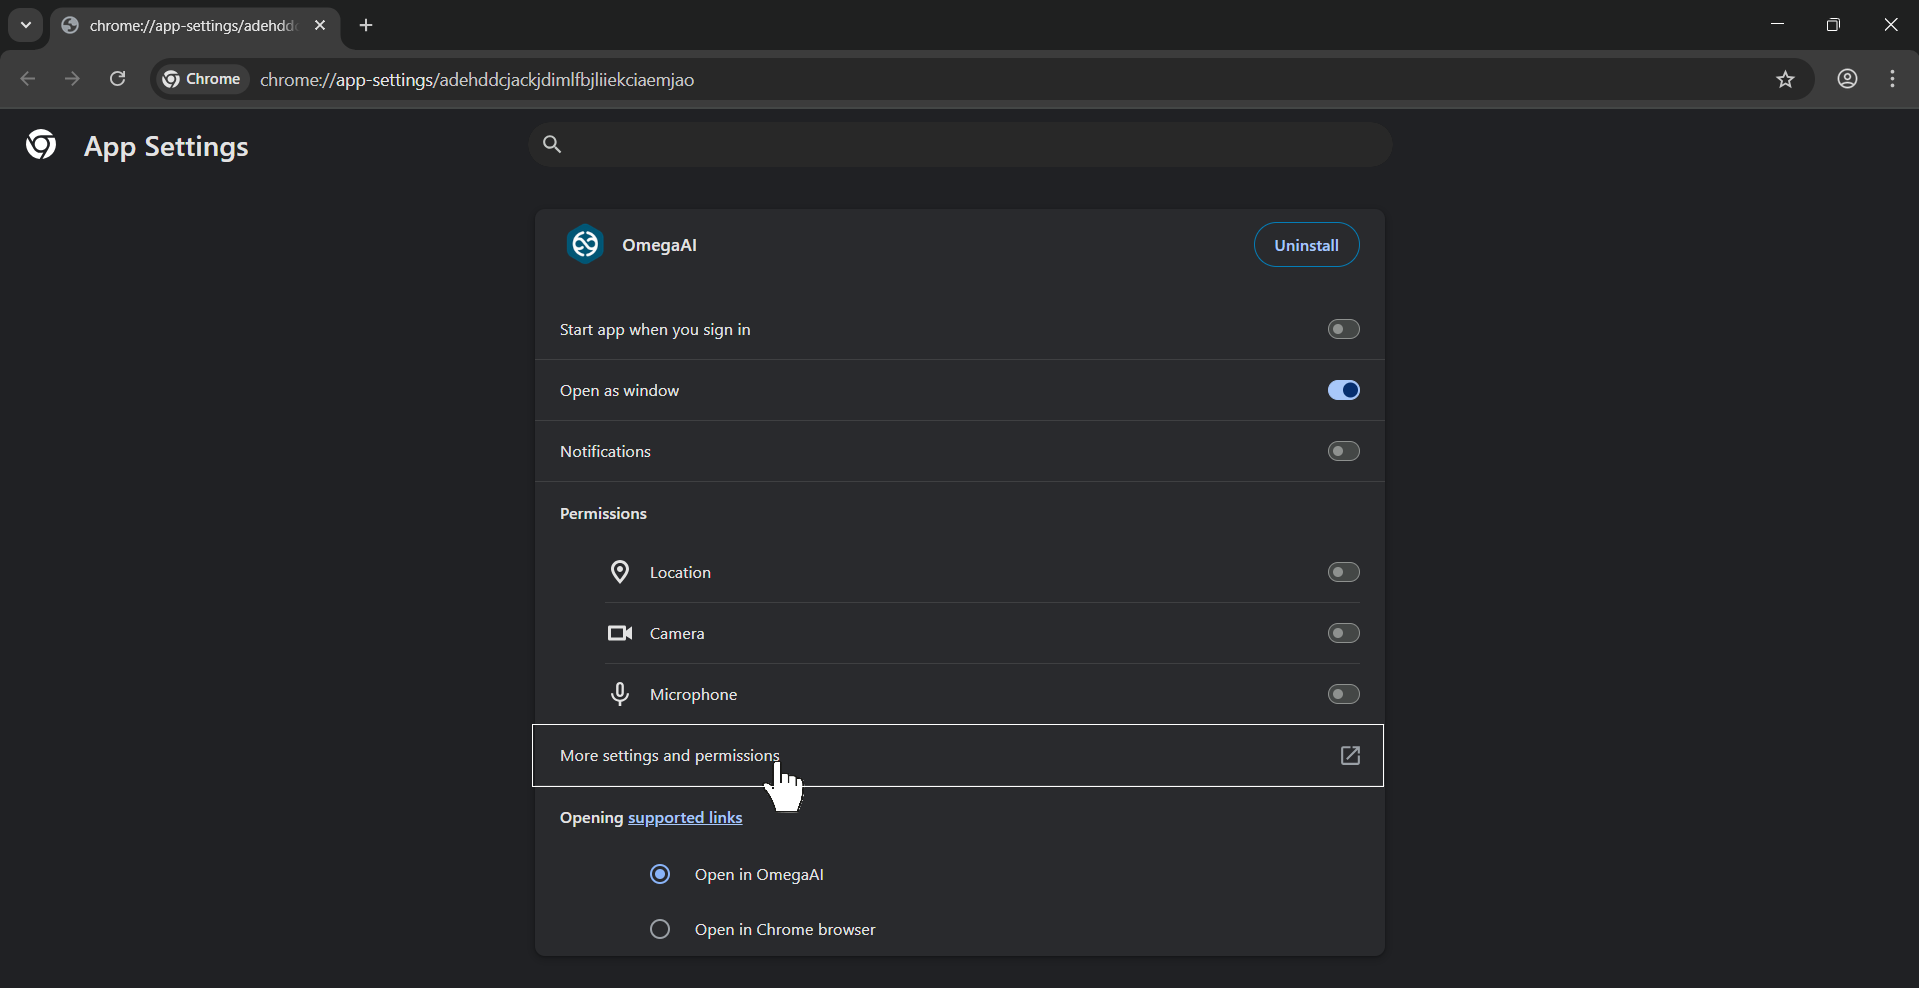Image resolution: width=1919 pixels, height=988 pixels.
Task: Allow Location permission toggle
Action: click(1343, 572)
